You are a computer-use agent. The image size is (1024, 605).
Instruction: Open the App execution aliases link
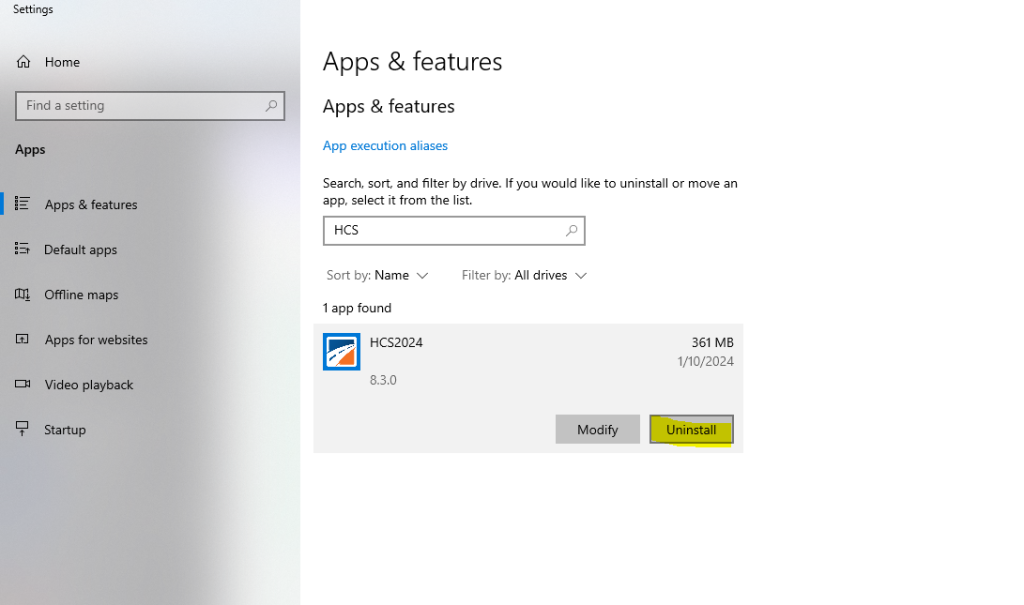pos(385,146)
